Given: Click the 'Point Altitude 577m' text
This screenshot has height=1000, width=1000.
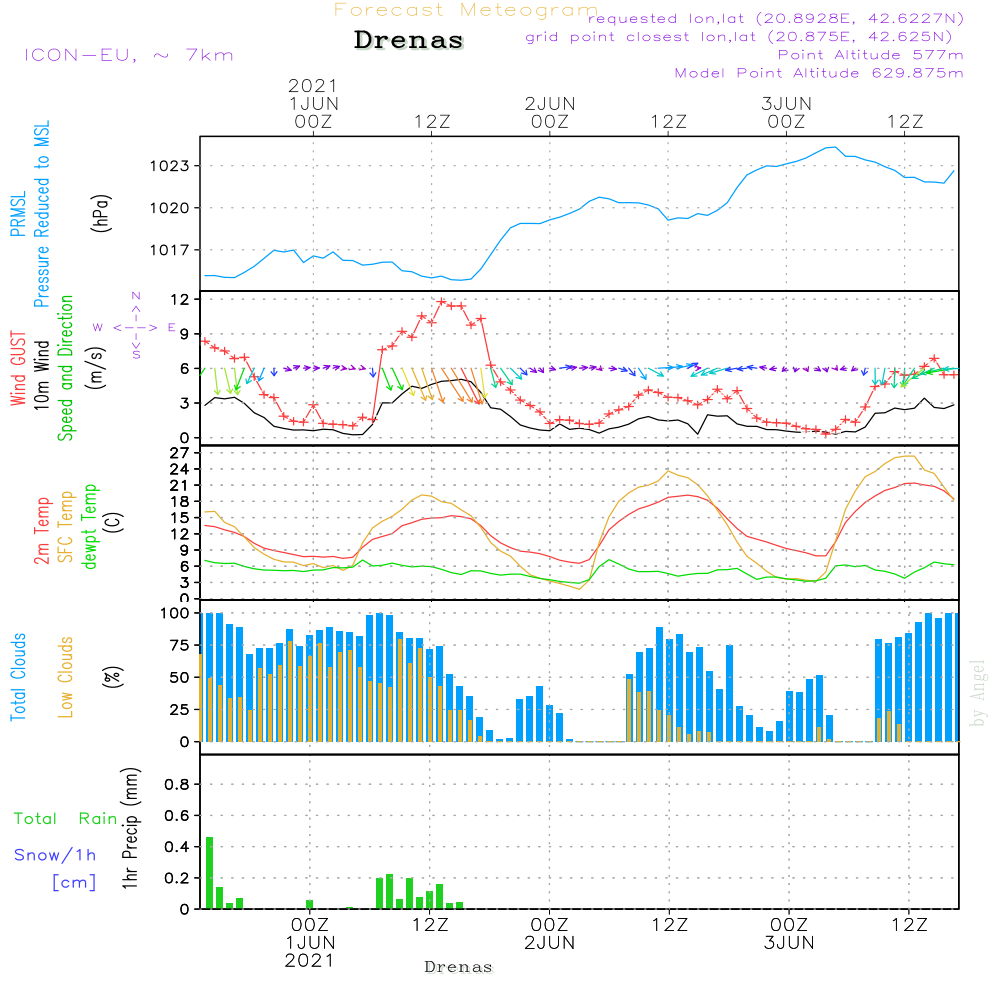Looking at the screenshot, I should pyautogui.click(x=870, y=55).
